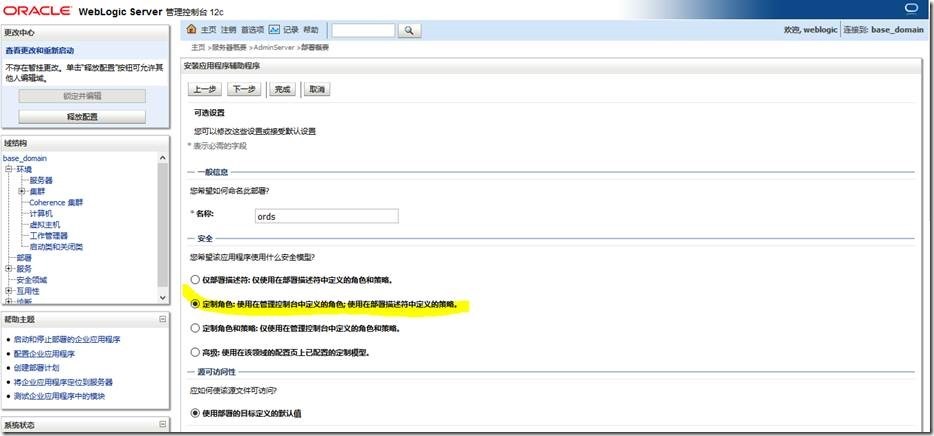The height and width of the screenshot is (436, 934).
Task: Click the 名称 input field containing ords
Action: click(x=326, y=216)
